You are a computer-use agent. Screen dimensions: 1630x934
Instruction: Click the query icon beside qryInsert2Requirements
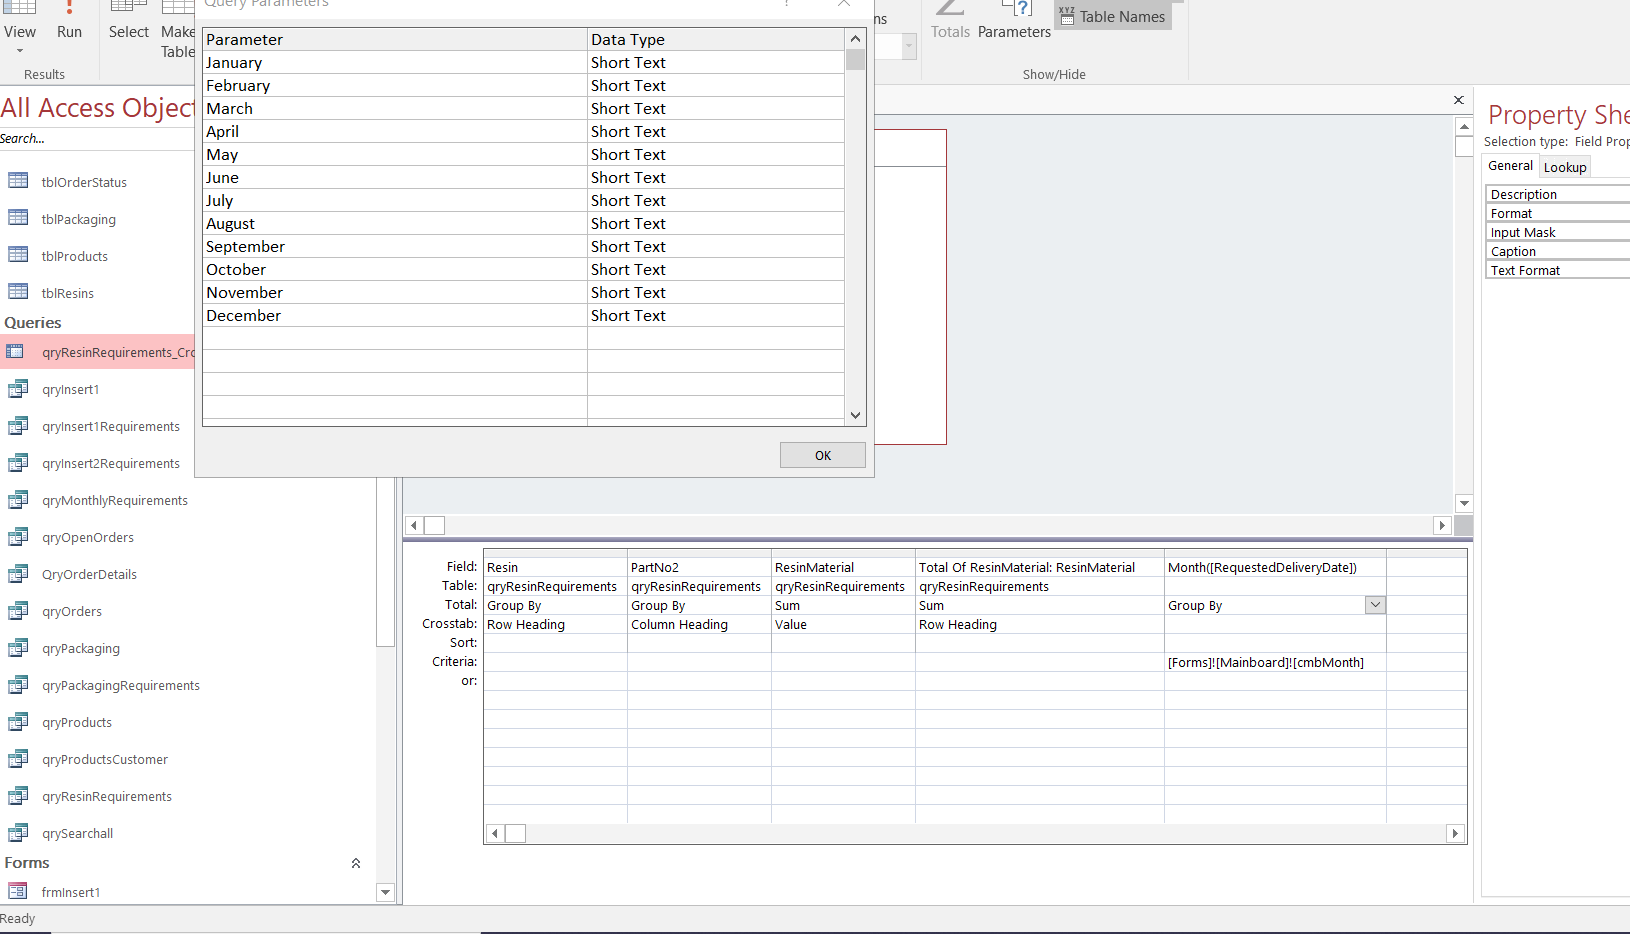[18, 463]
